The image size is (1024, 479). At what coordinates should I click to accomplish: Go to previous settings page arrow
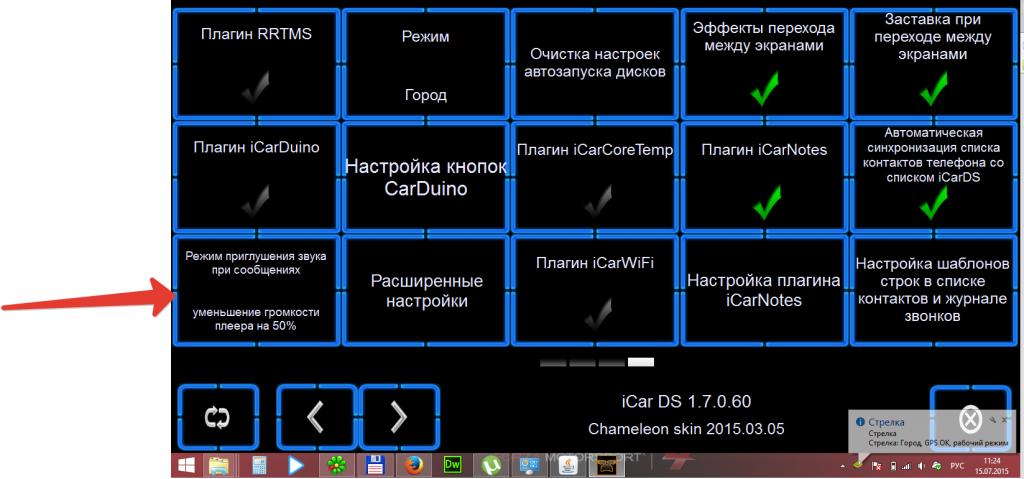click(x=315, y=417)
